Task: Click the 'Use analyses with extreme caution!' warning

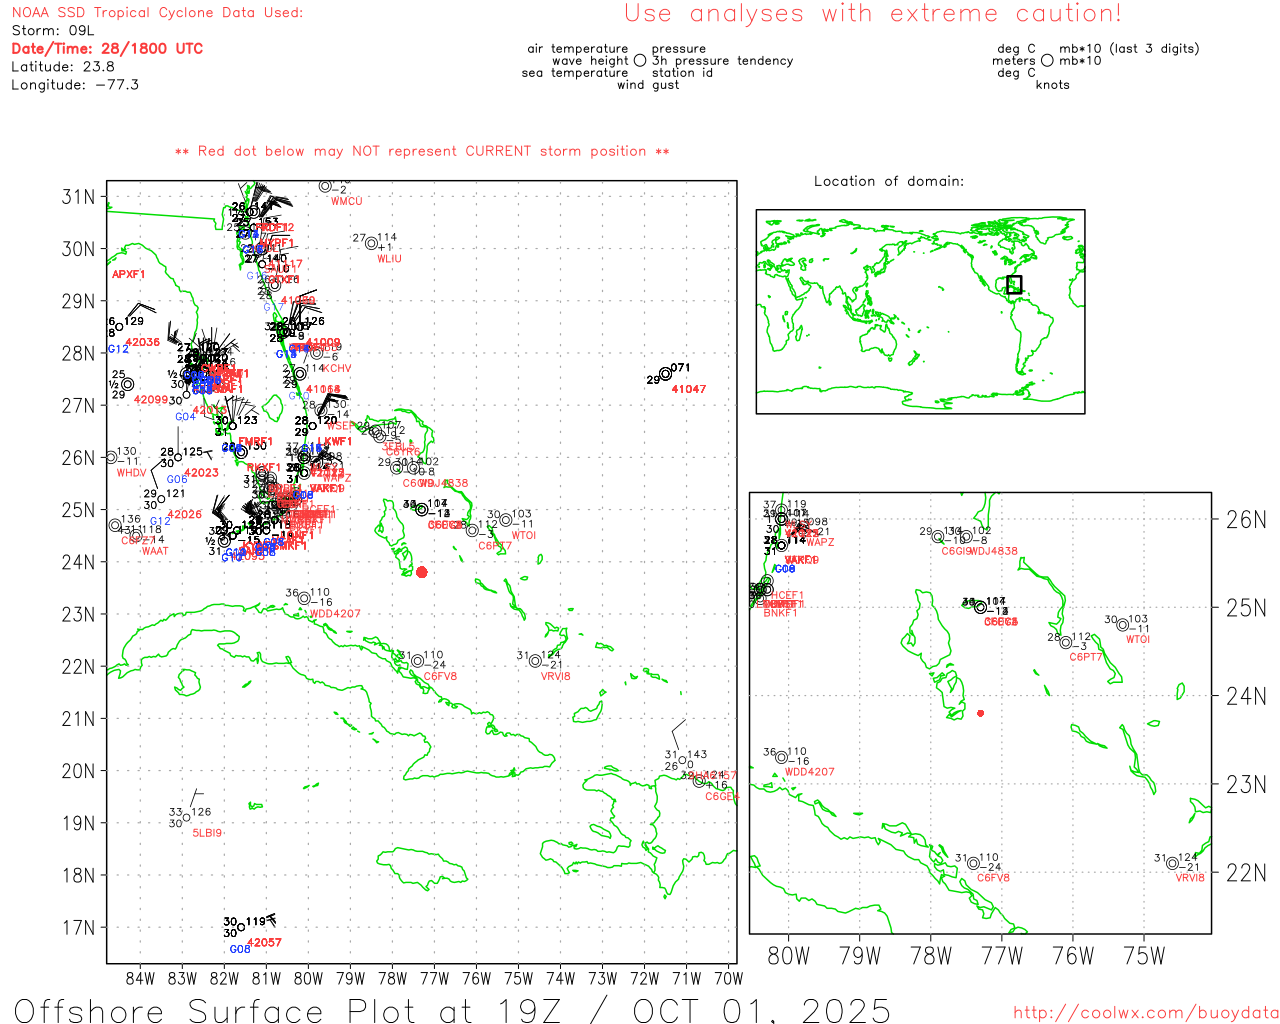Action: coord(873,13)
